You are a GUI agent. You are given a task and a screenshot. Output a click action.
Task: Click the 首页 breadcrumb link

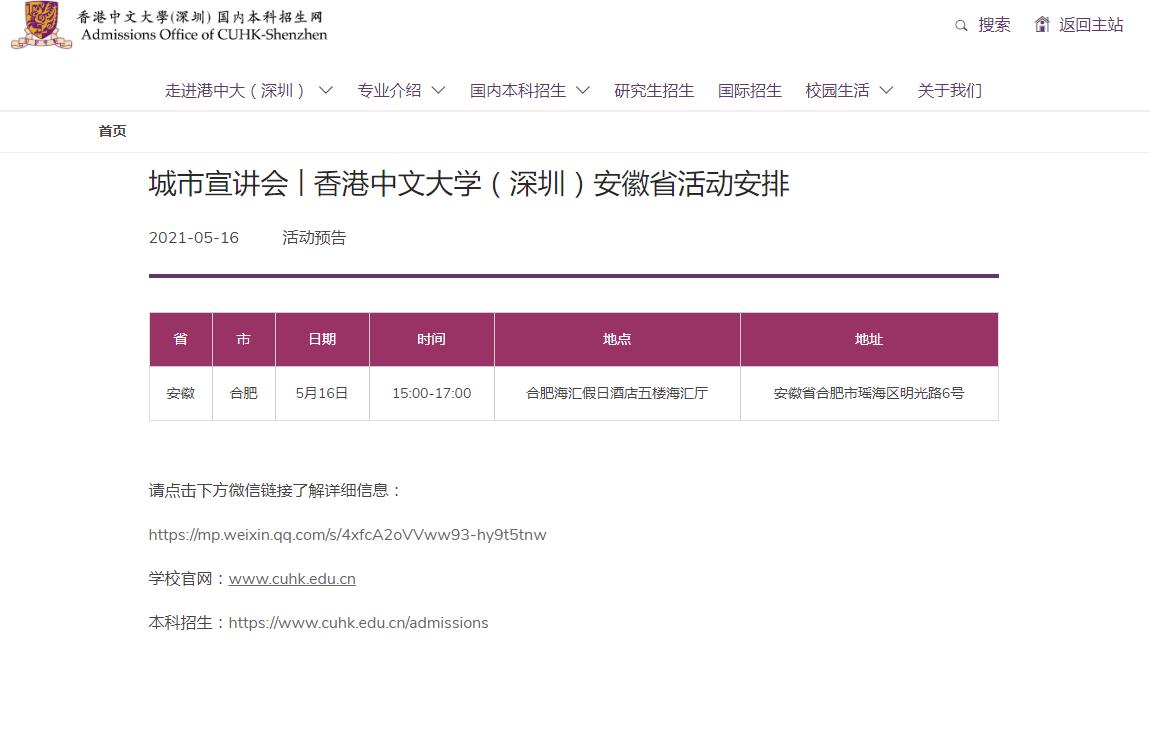tap(112, 131)
